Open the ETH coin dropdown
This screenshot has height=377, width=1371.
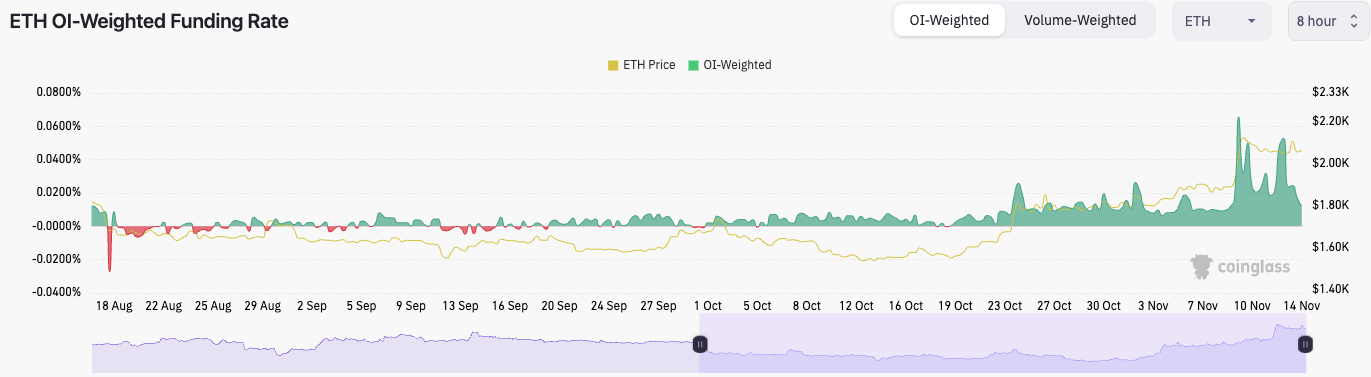[1221, 21]
